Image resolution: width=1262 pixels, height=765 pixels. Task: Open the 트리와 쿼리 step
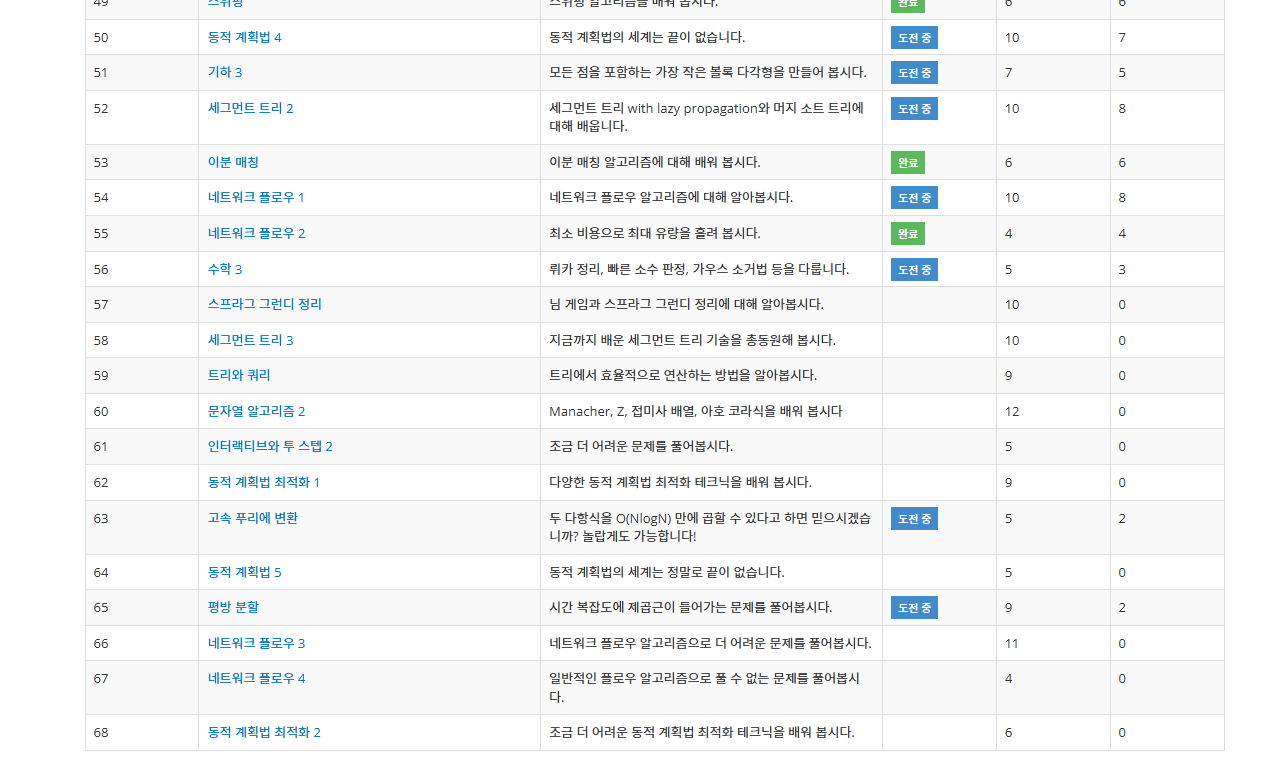[x=239, y=375]
